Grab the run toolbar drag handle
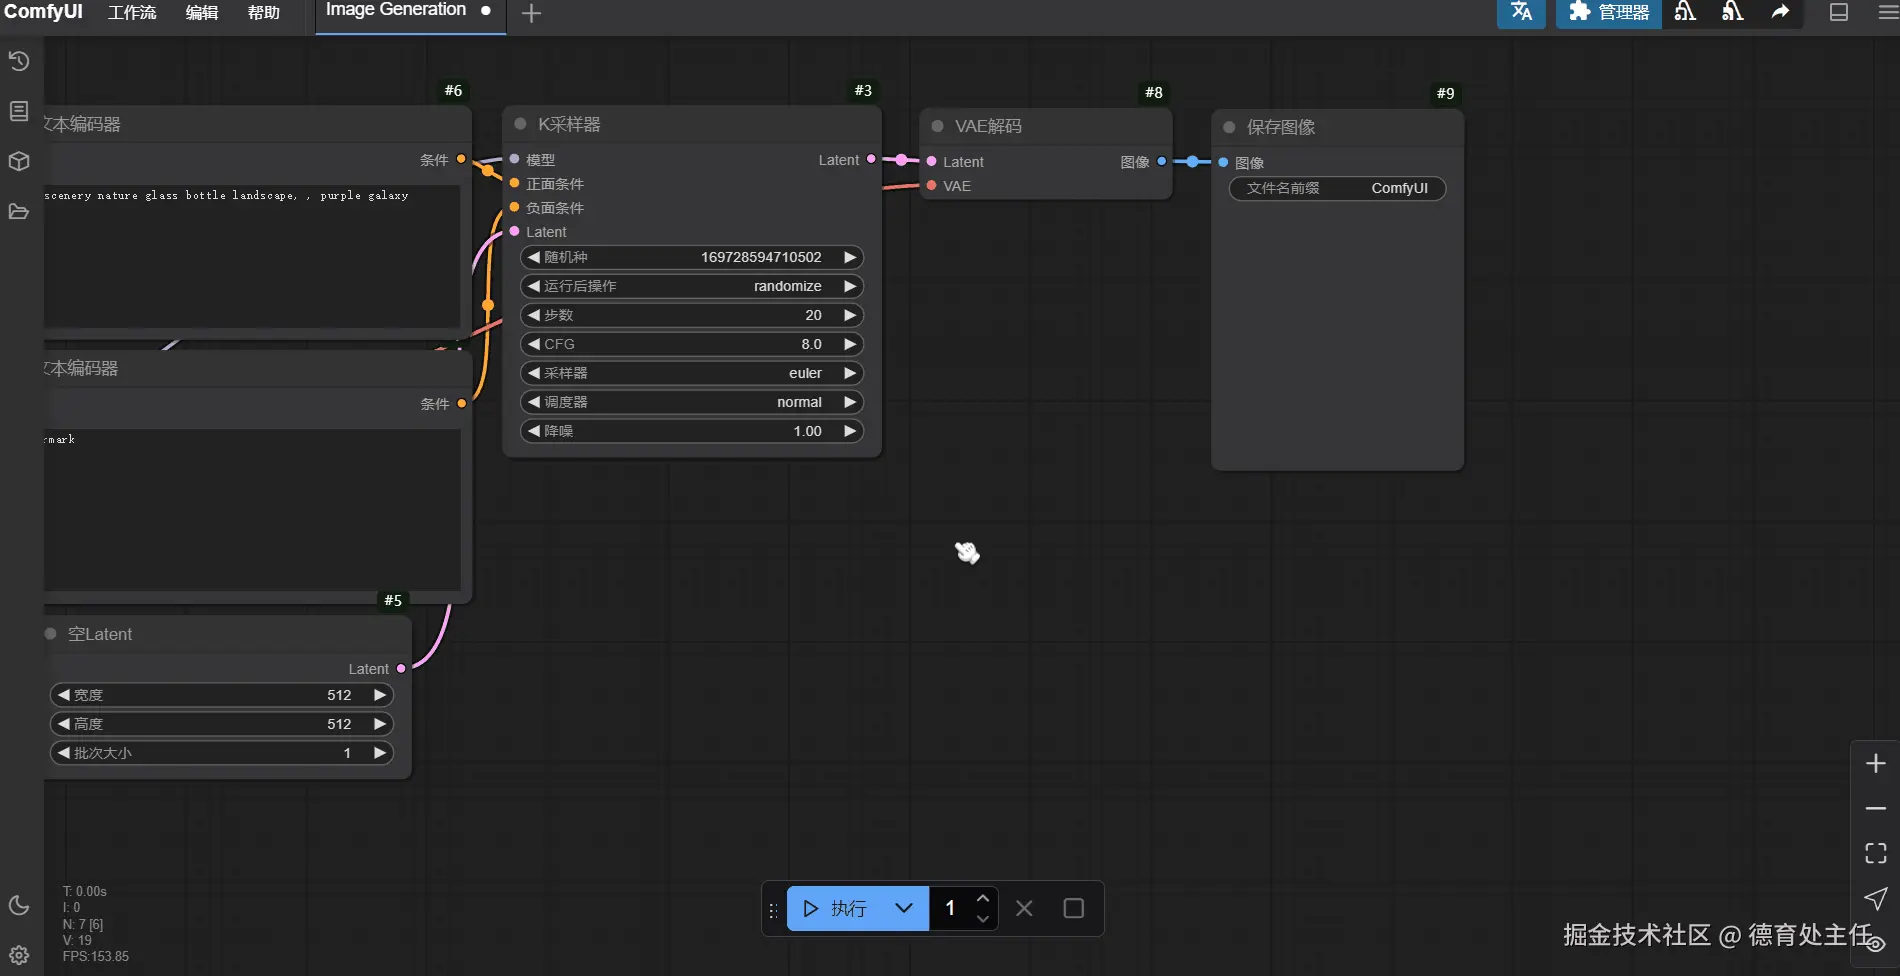The image size is (1900, 976). pos(773,910)
